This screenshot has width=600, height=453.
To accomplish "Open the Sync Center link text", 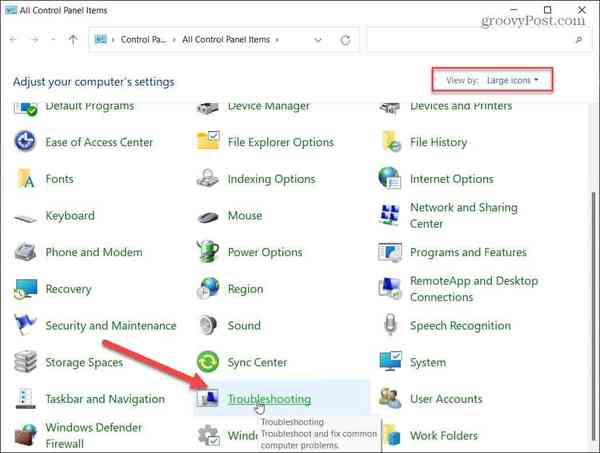I will point(257,362).
